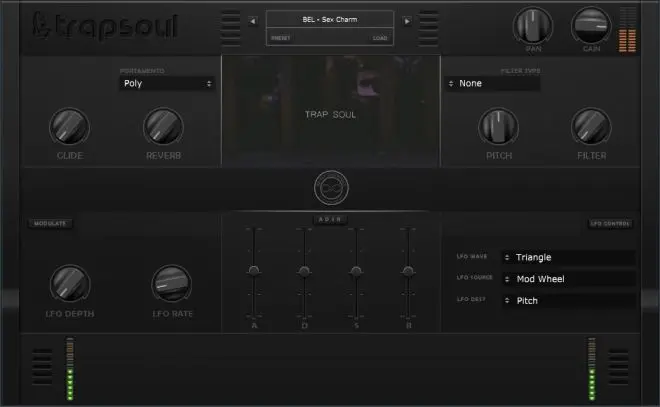Click the bottom left green level meter
The height and width of the screenshot is (407, 660).
click(70, 369)
